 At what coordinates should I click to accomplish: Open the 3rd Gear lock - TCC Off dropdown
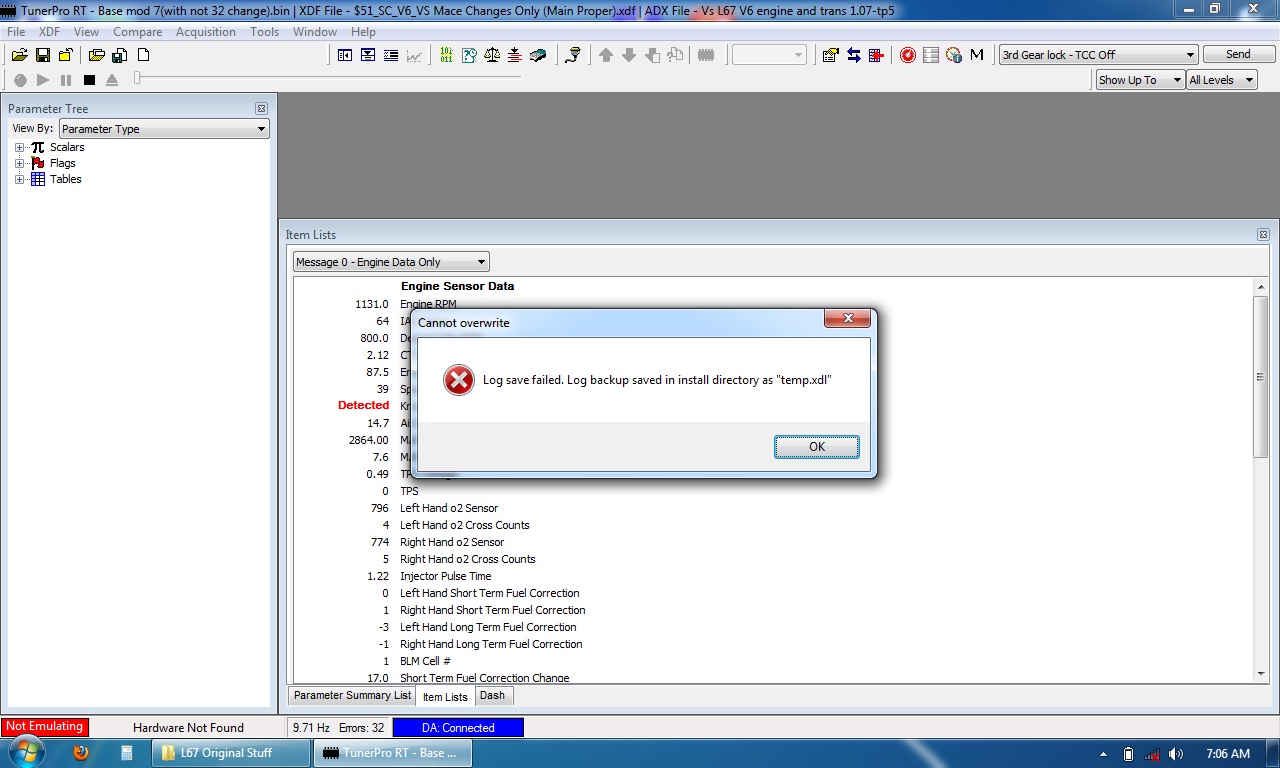1098,55
